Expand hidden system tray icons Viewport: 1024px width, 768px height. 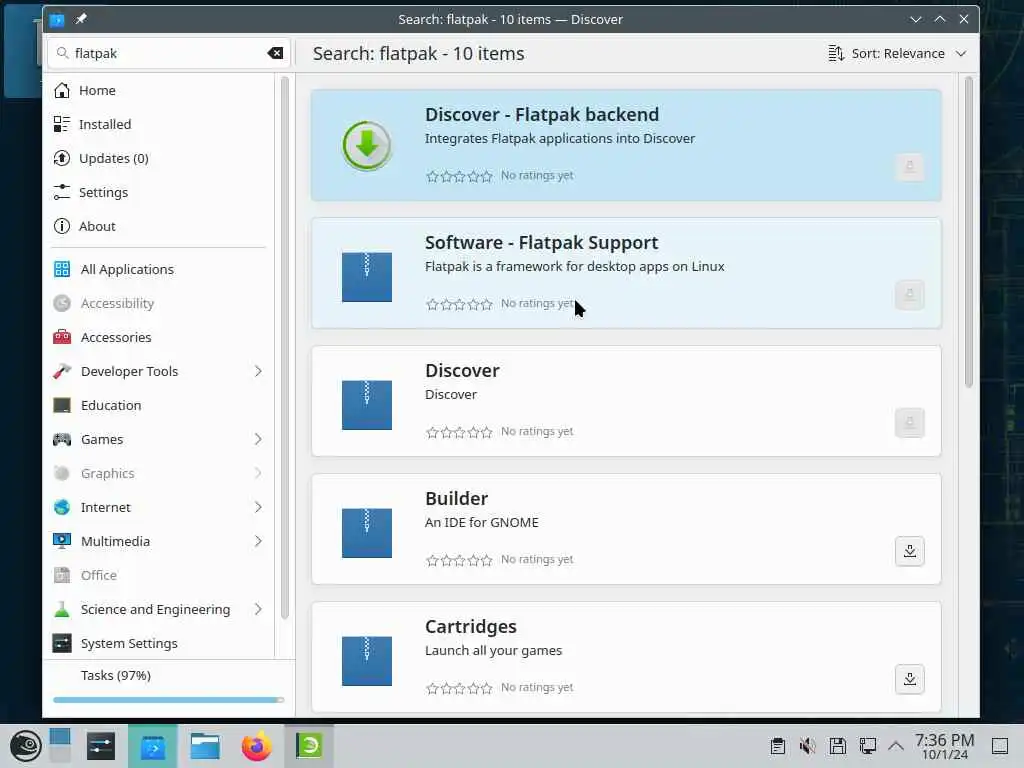click(x=896, y=746)
